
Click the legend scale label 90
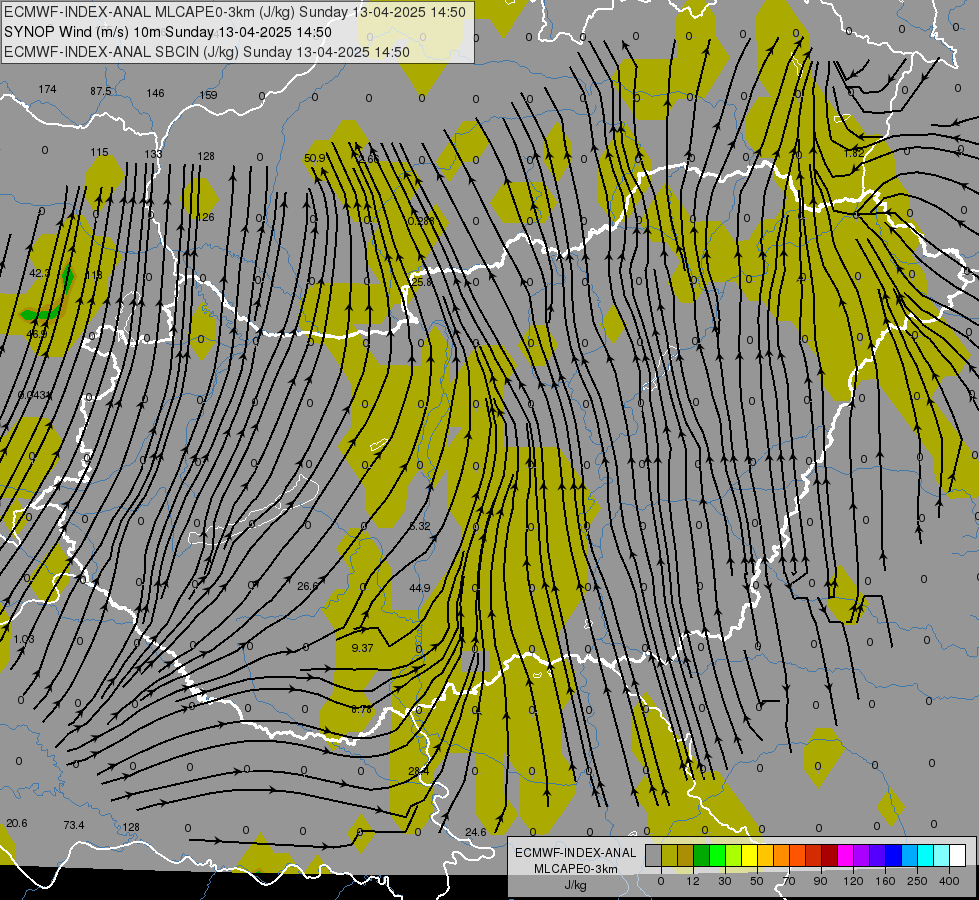pyautogui.click(x=820, y=881)
